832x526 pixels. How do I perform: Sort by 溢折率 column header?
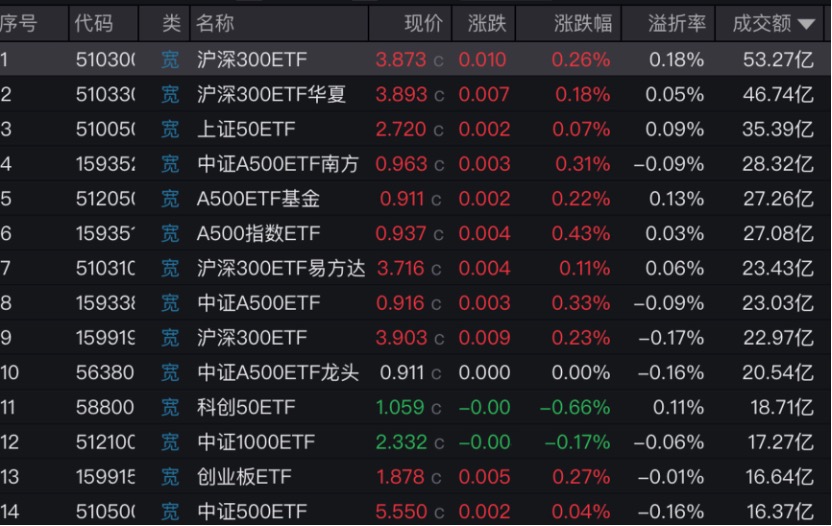pos(677,23)
